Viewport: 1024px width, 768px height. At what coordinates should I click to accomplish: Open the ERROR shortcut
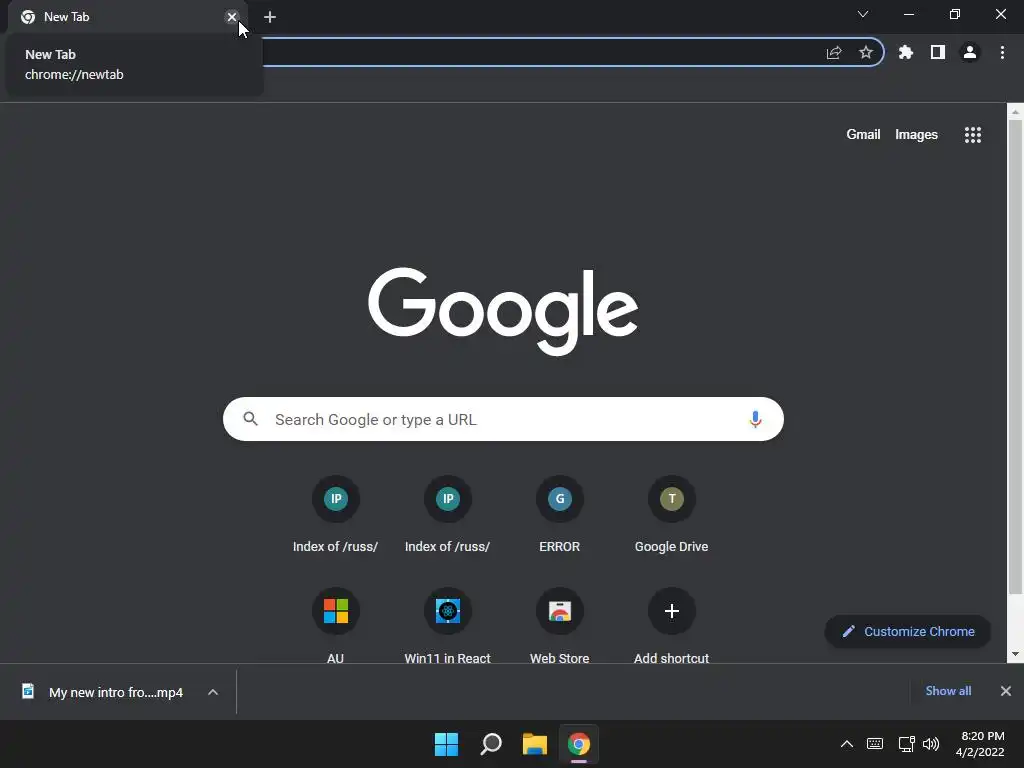tap(560, 514)
